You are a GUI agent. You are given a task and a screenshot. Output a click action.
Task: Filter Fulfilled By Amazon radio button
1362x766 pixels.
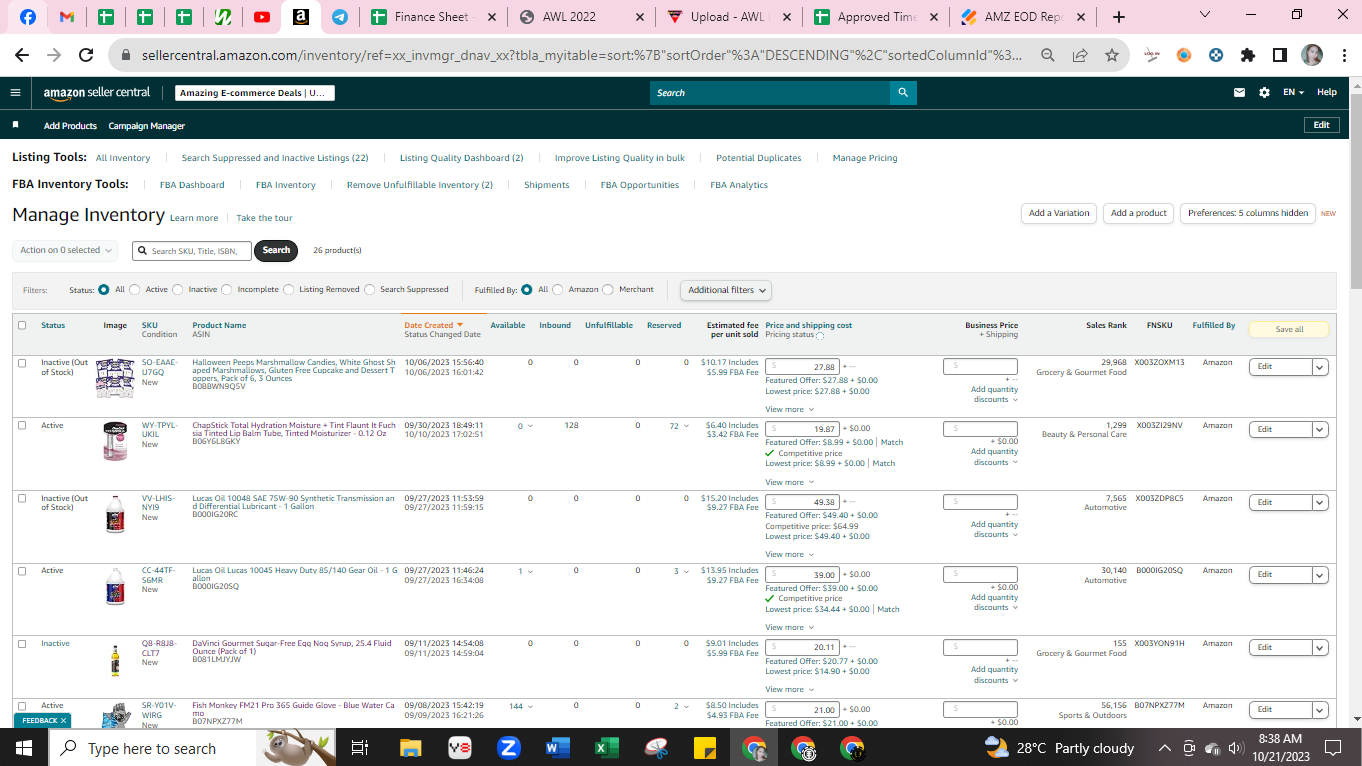coord(558,290)
